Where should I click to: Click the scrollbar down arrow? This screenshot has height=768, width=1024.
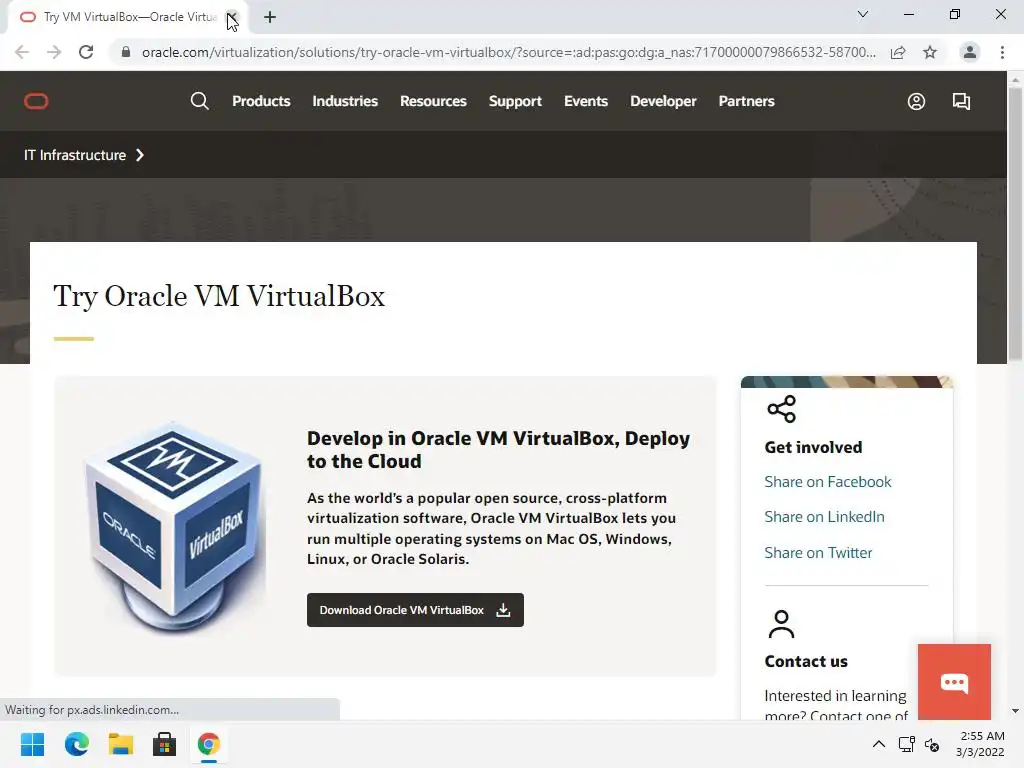(1015, 711)
